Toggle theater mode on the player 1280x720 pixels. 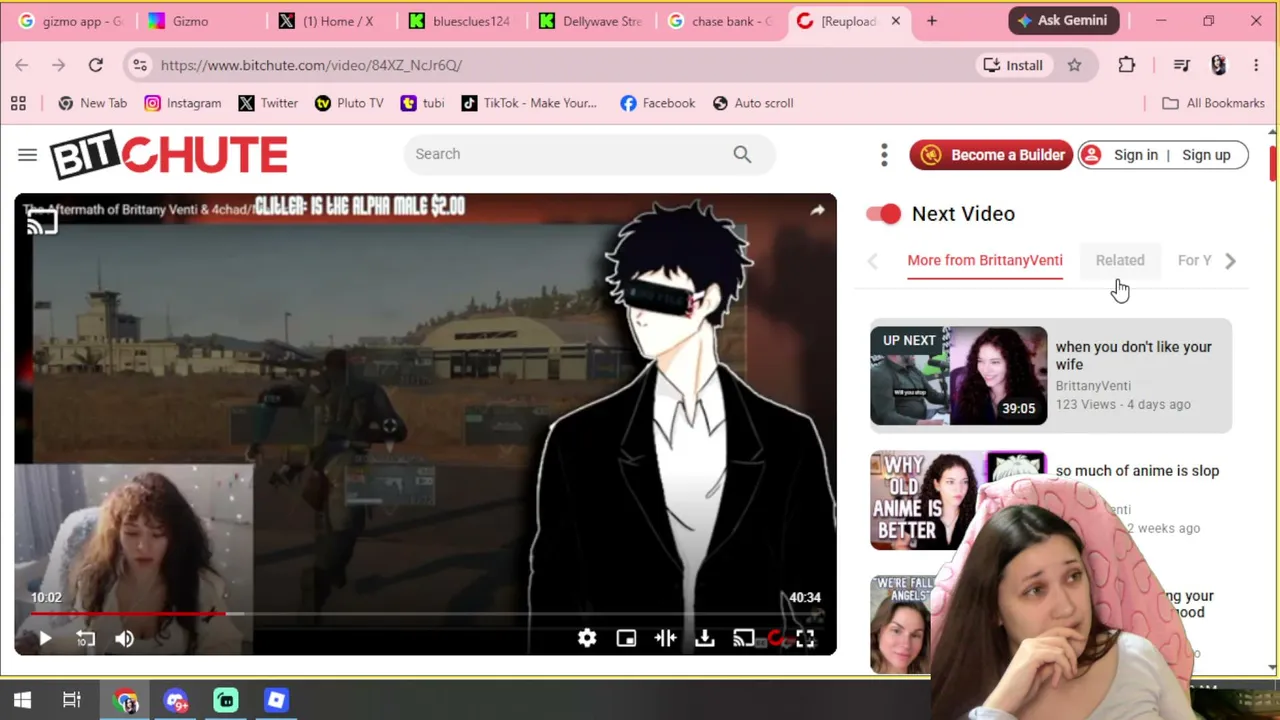pos(665,638)
